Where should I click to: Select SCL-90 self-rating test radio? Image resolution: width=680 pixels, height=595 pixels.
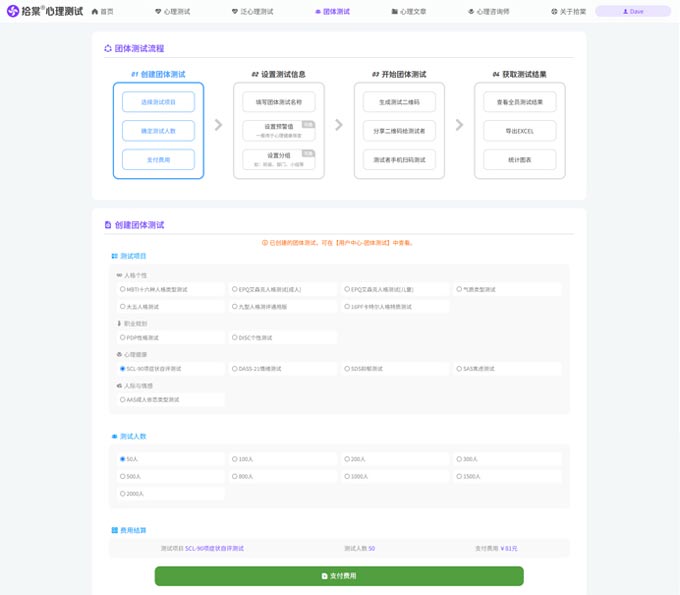123,369
